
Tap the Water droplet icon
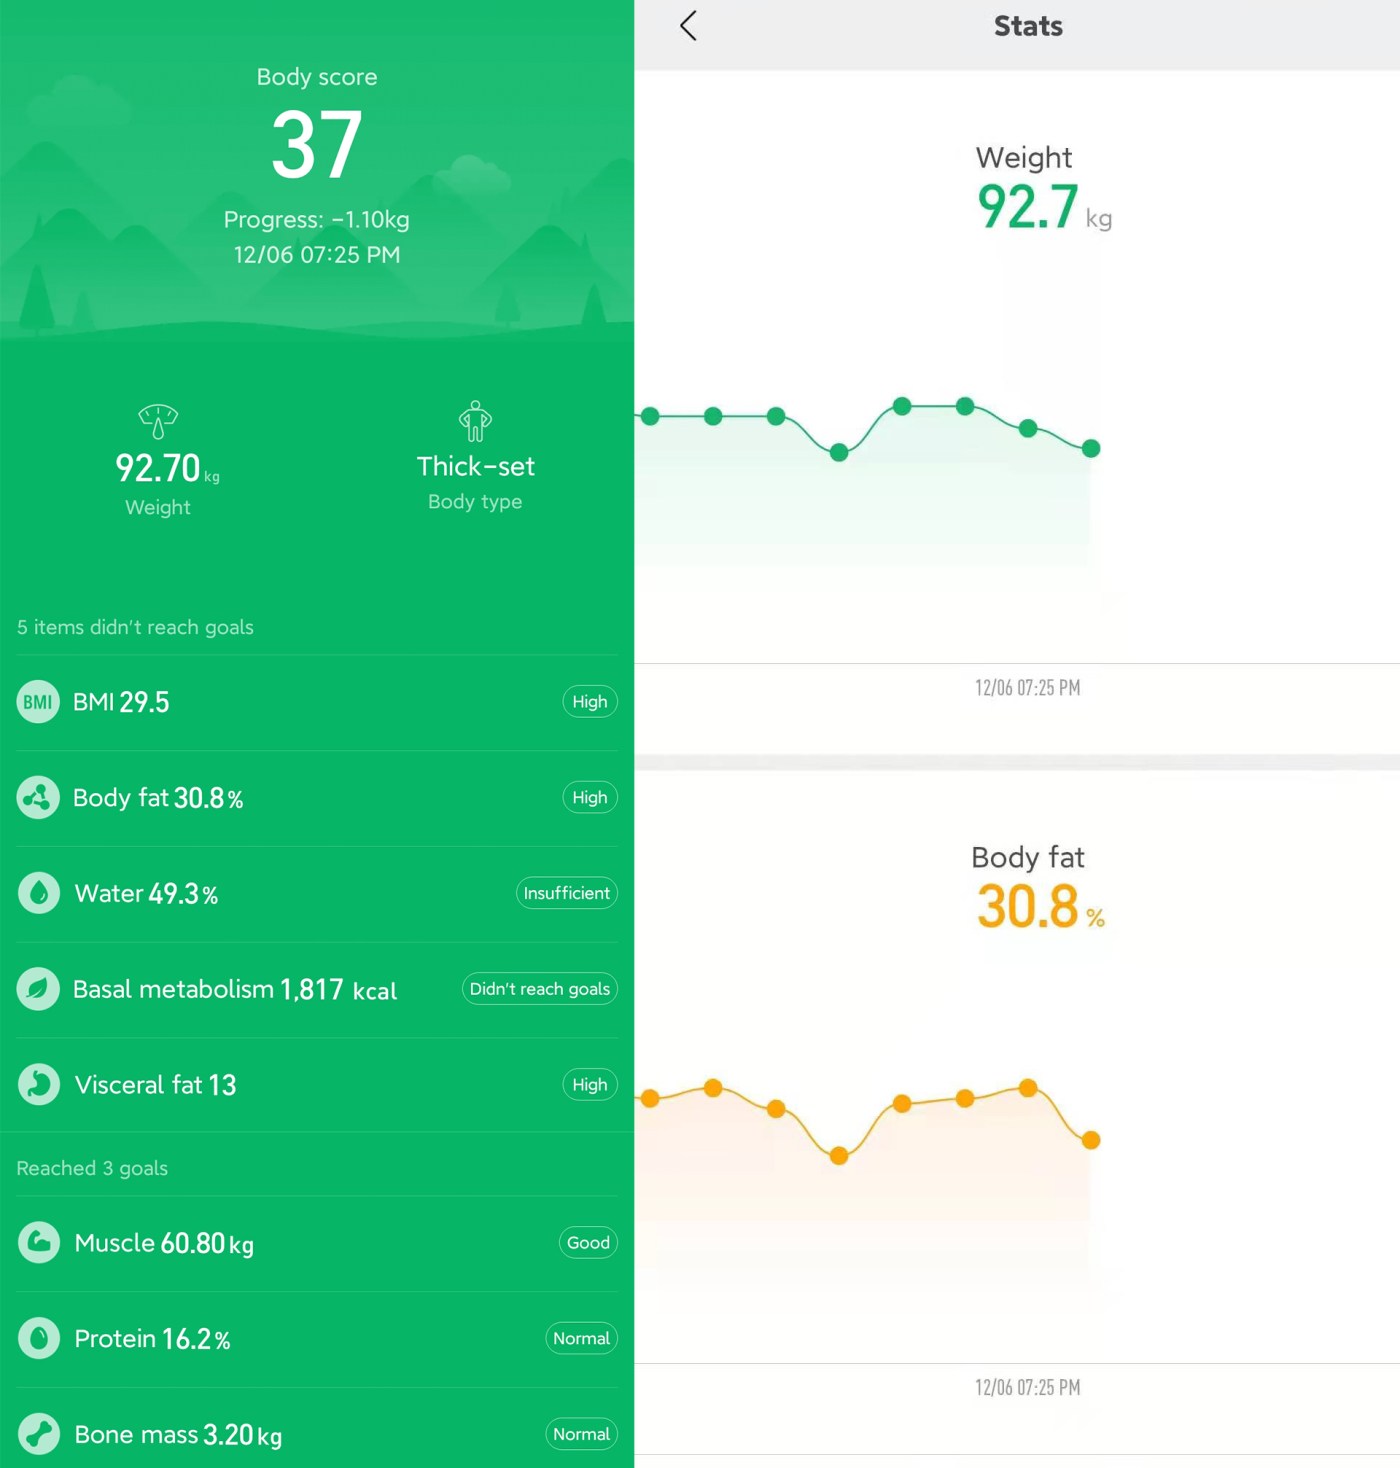point(37,893)
